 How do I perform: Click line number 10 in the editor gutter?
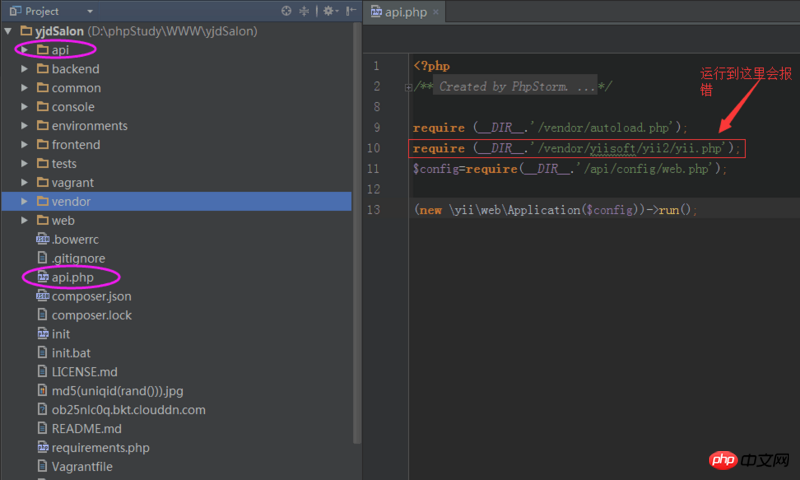pos(375,148)
